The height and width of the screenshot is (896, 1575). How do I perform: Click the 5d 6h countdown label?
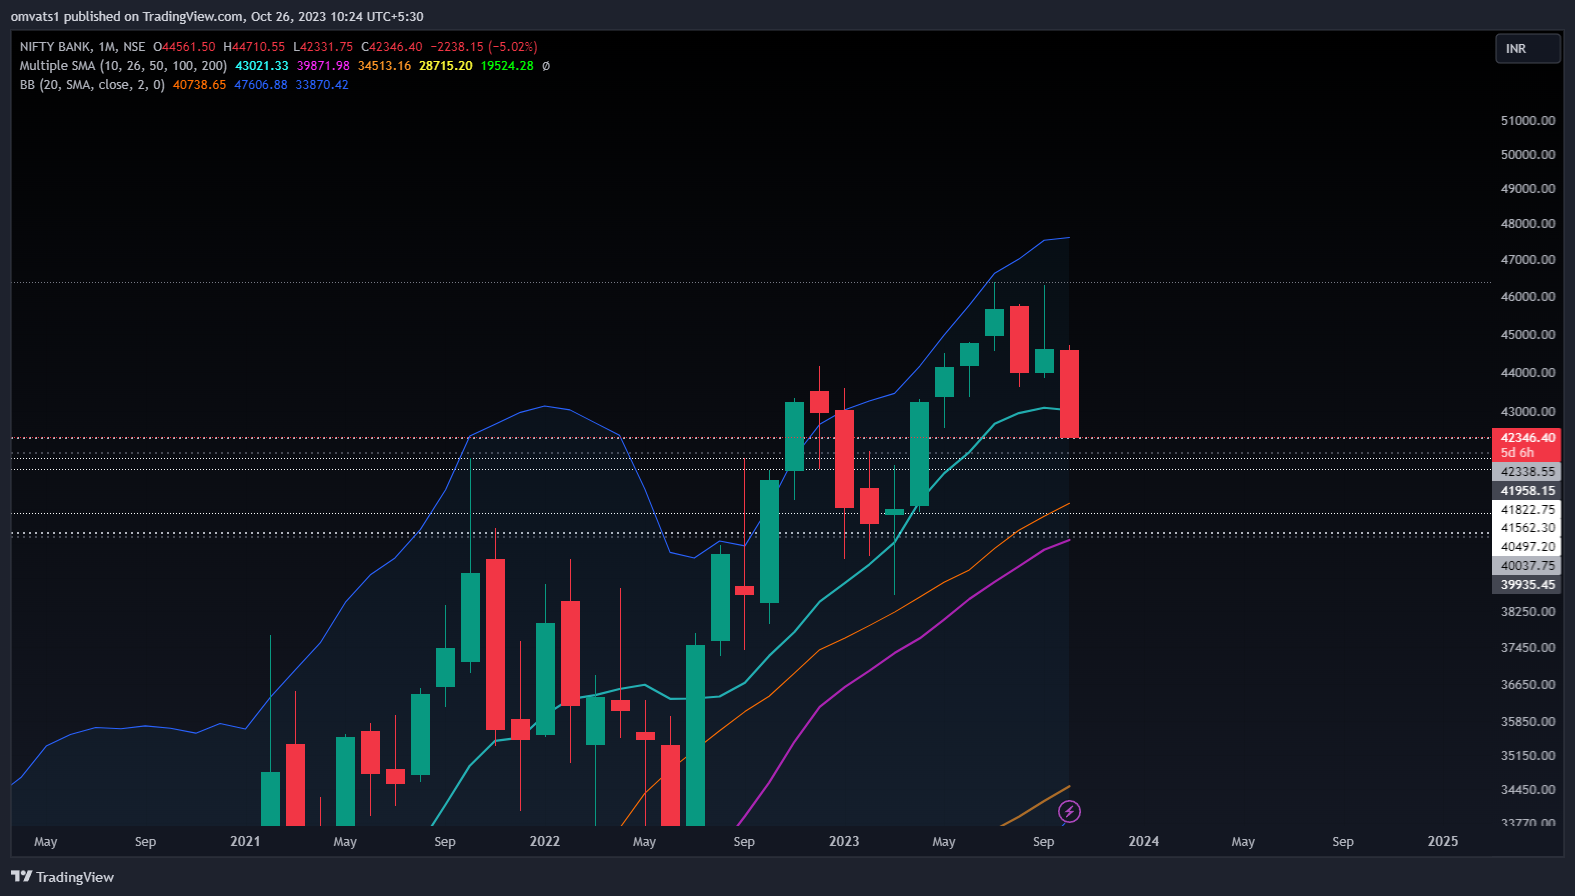tap(1517, 453)
